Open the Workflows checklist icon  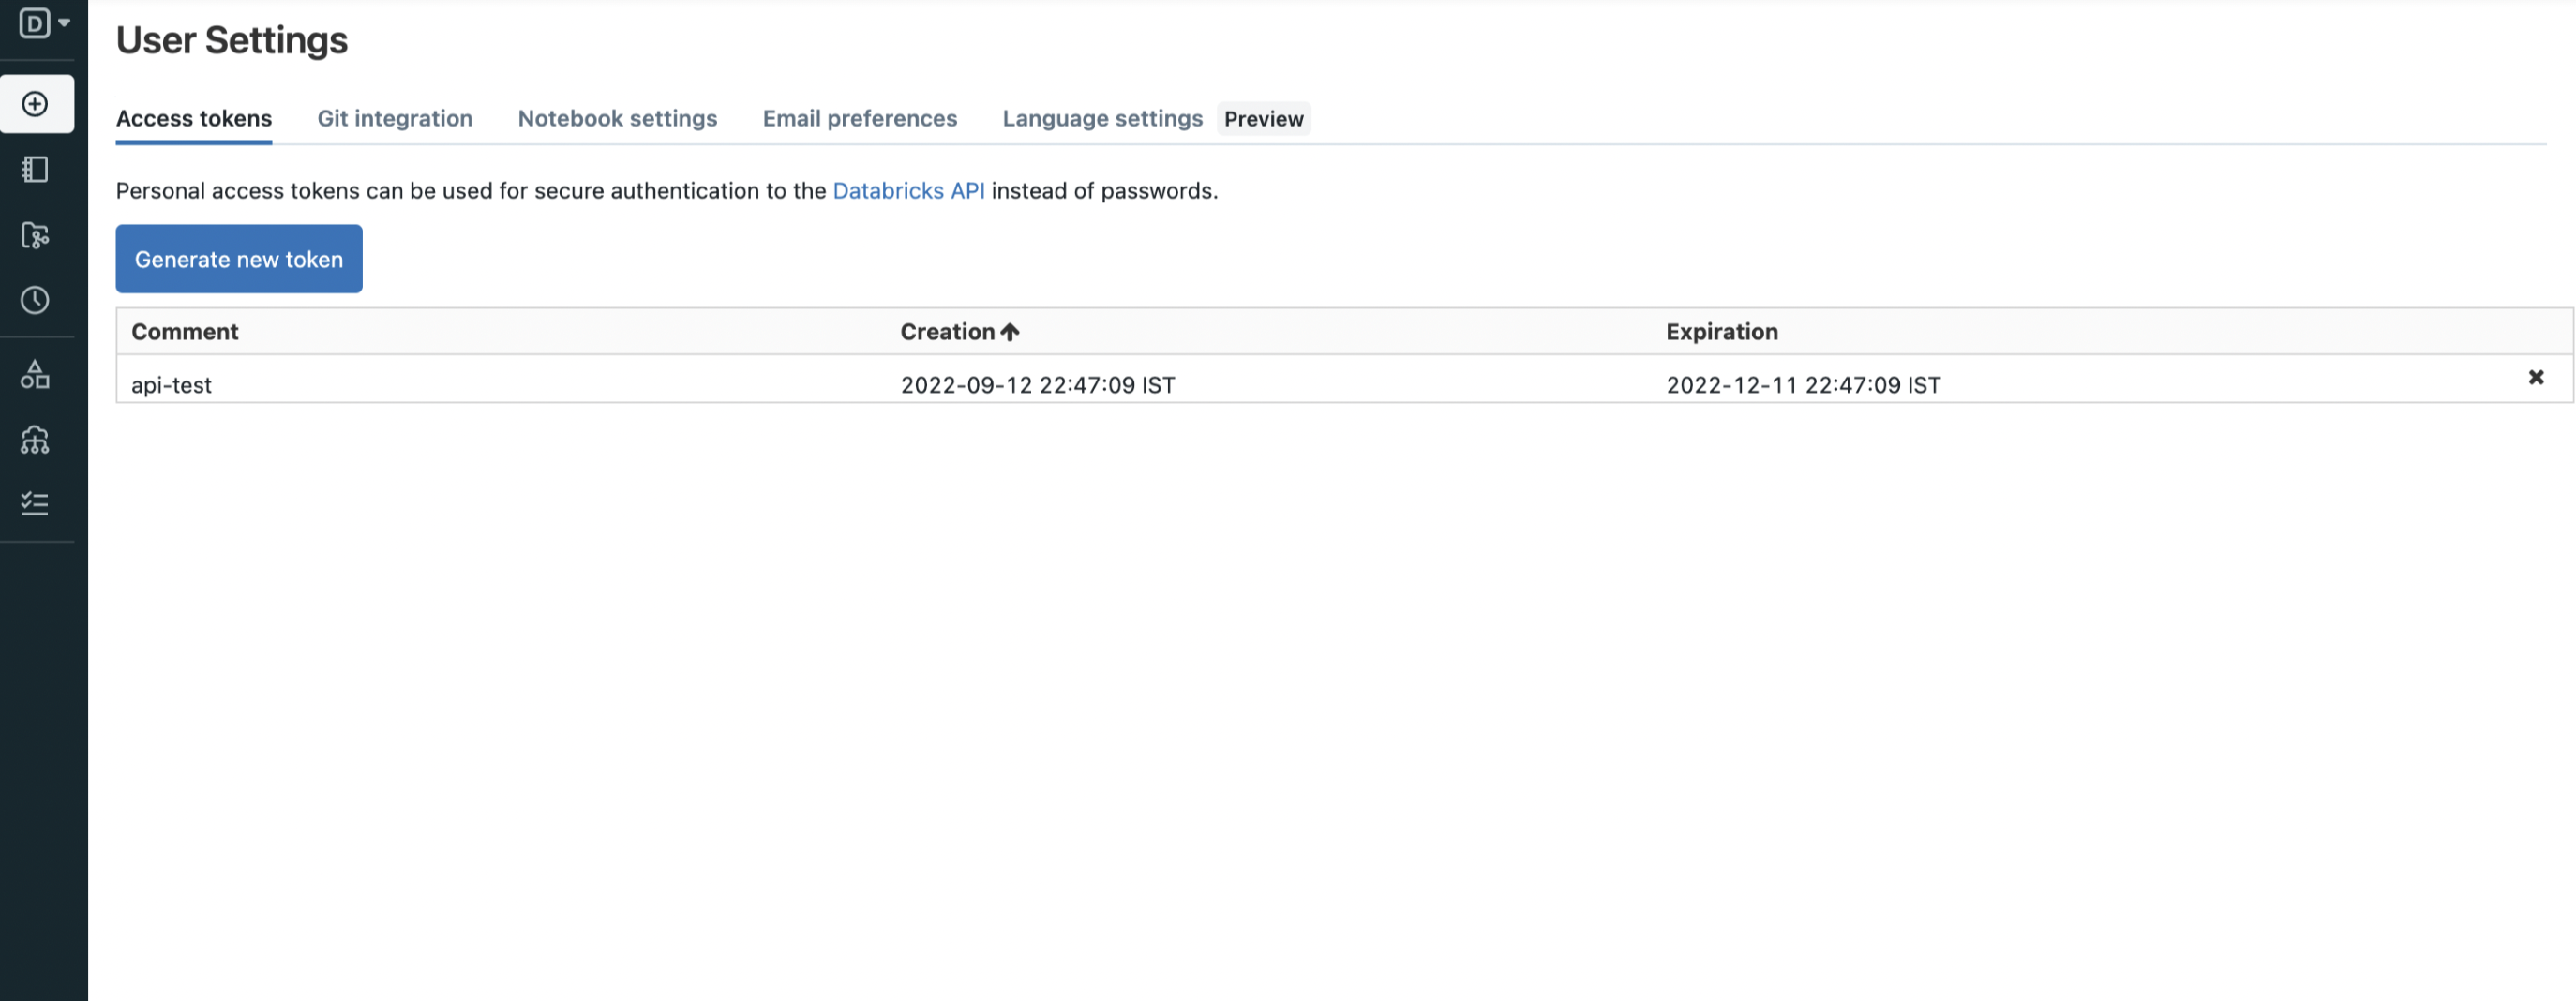[36, 503]
